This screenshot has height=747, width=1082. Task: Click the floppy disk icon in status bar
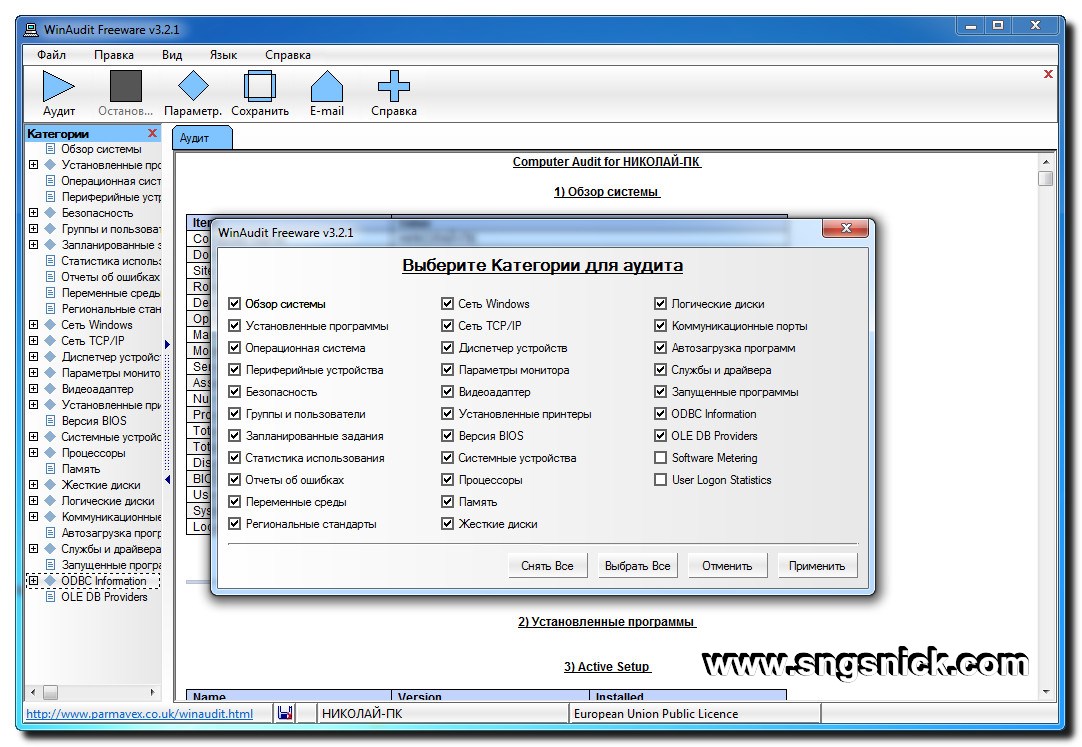[x=285, y=713]
